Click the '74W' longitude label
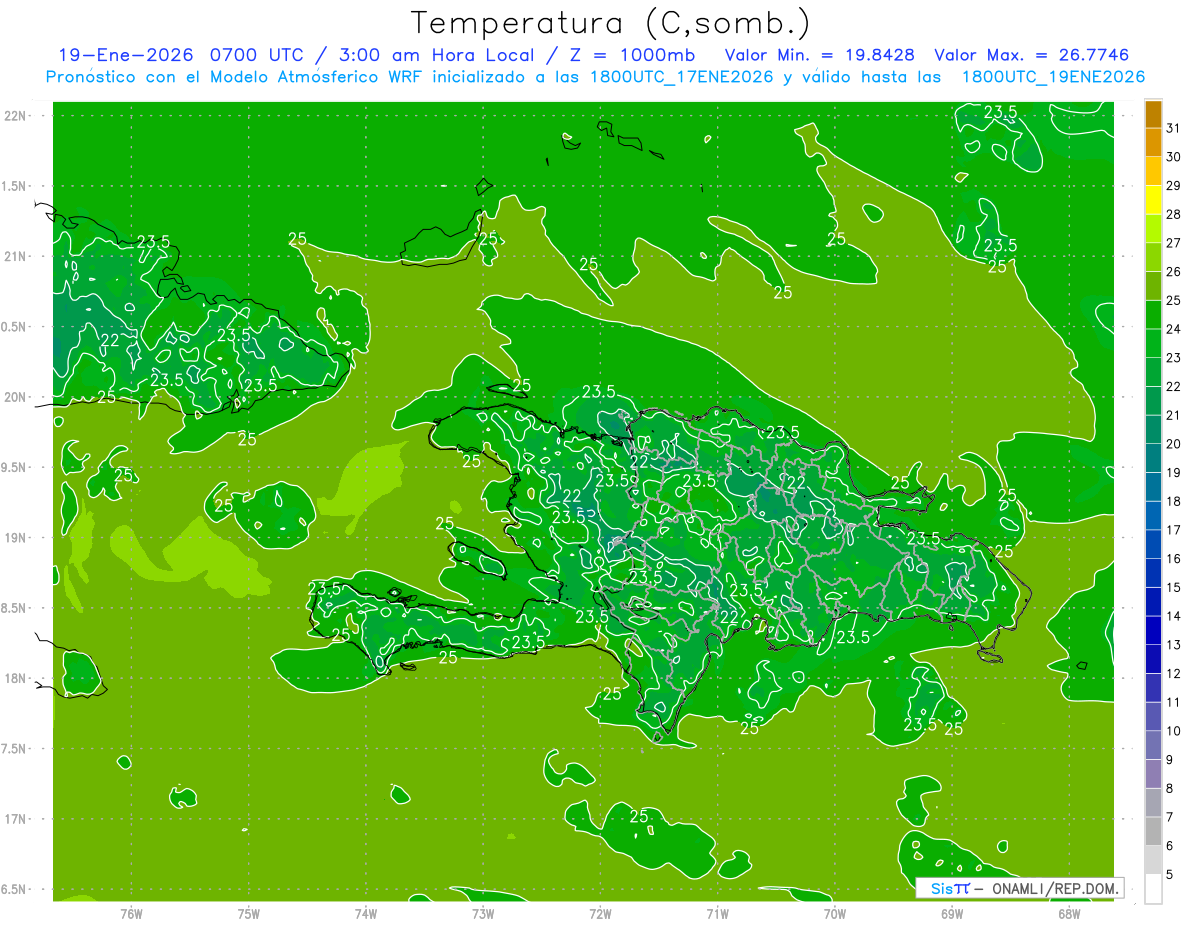Viewport: 1200px width, 927px height. coord(366,913)
